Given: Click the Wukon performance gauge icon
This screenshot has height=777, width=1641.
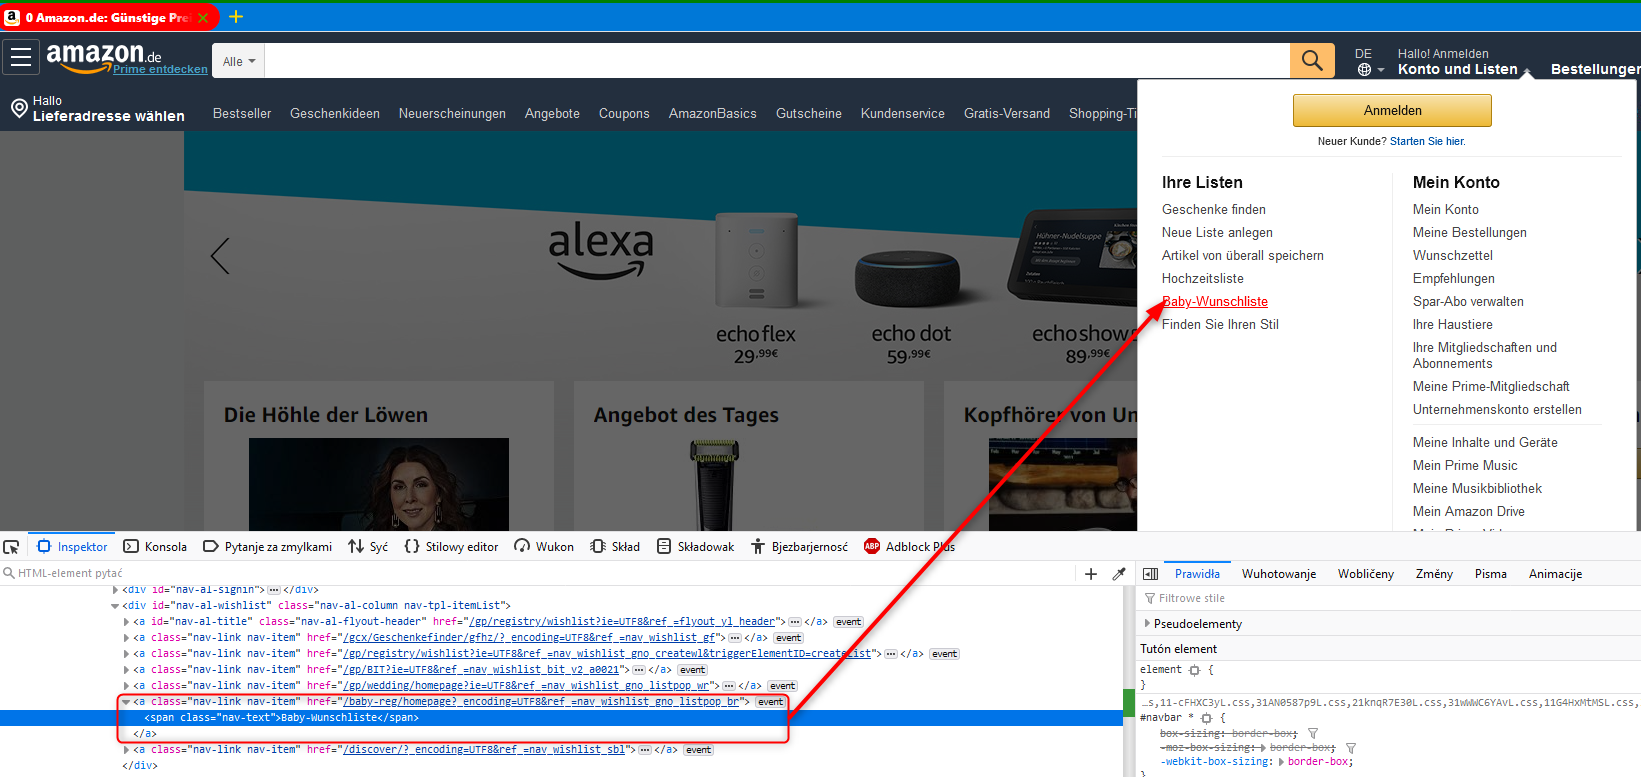Looking at the screenshot, I should 522,546.
